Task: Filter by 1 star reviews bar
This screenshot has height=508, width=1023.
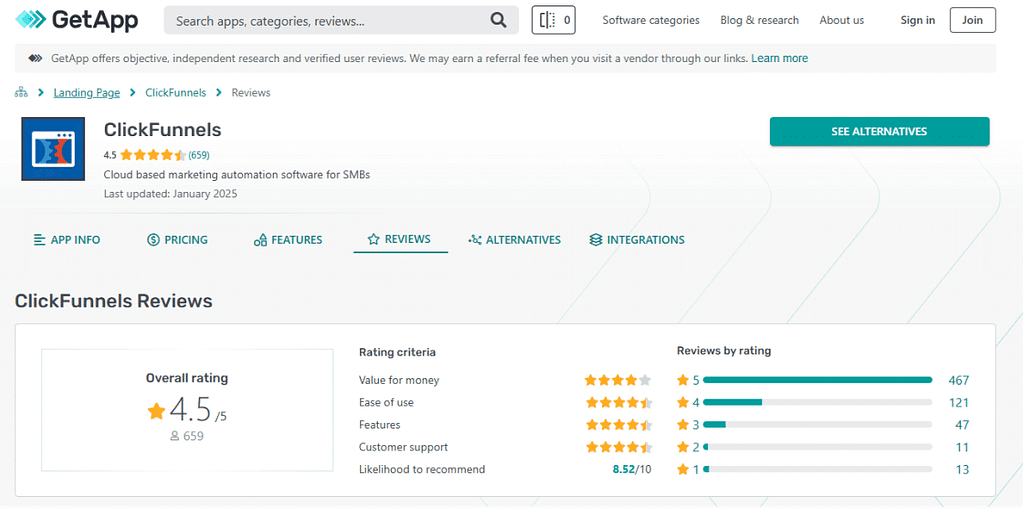Action: click(x=817, y=470)
